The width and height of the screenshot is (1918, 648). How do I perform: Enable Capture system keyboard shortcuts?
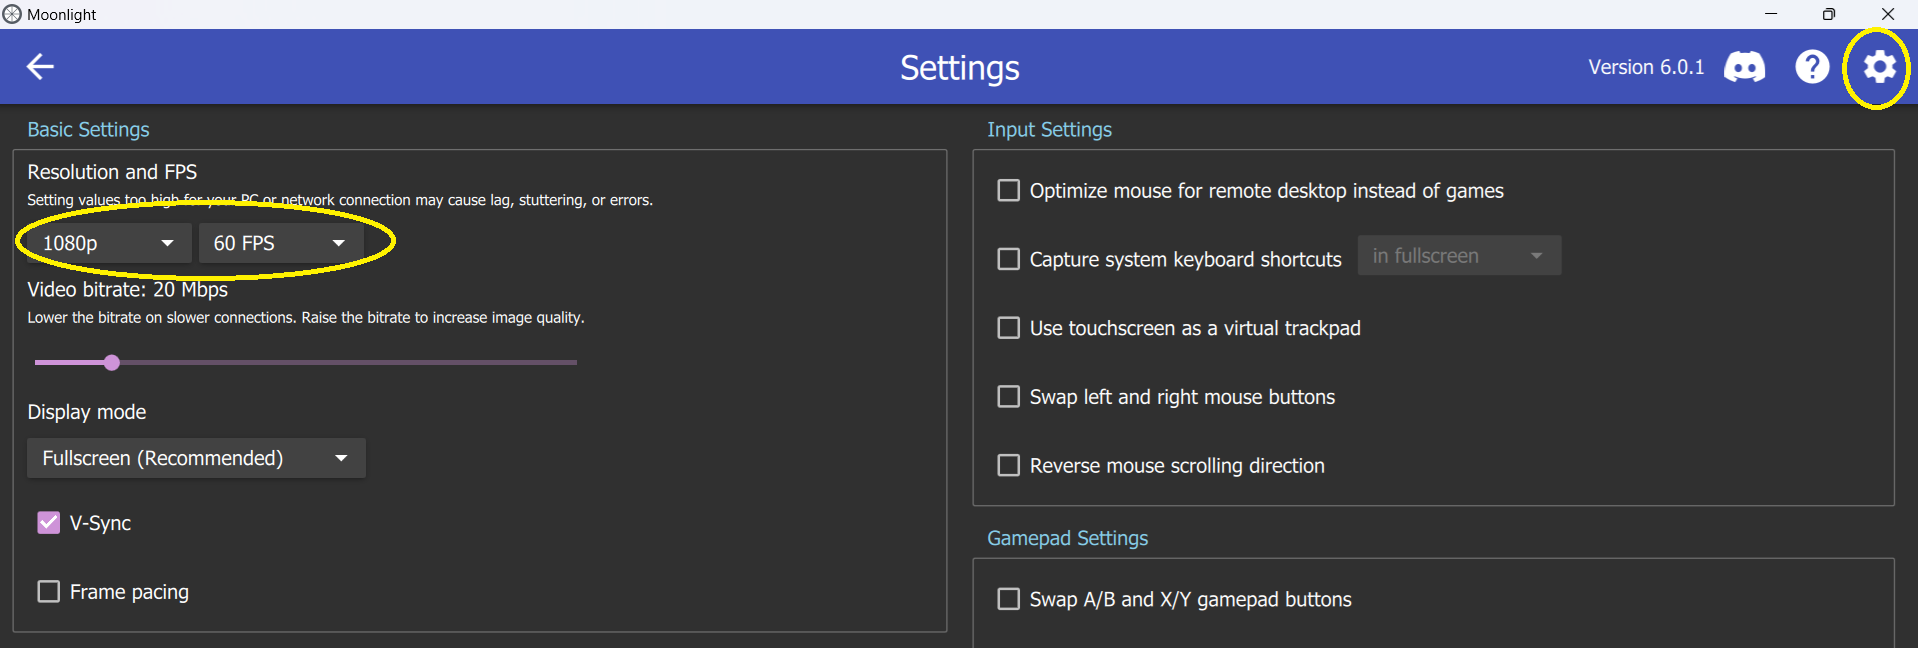pos(1009,259)
